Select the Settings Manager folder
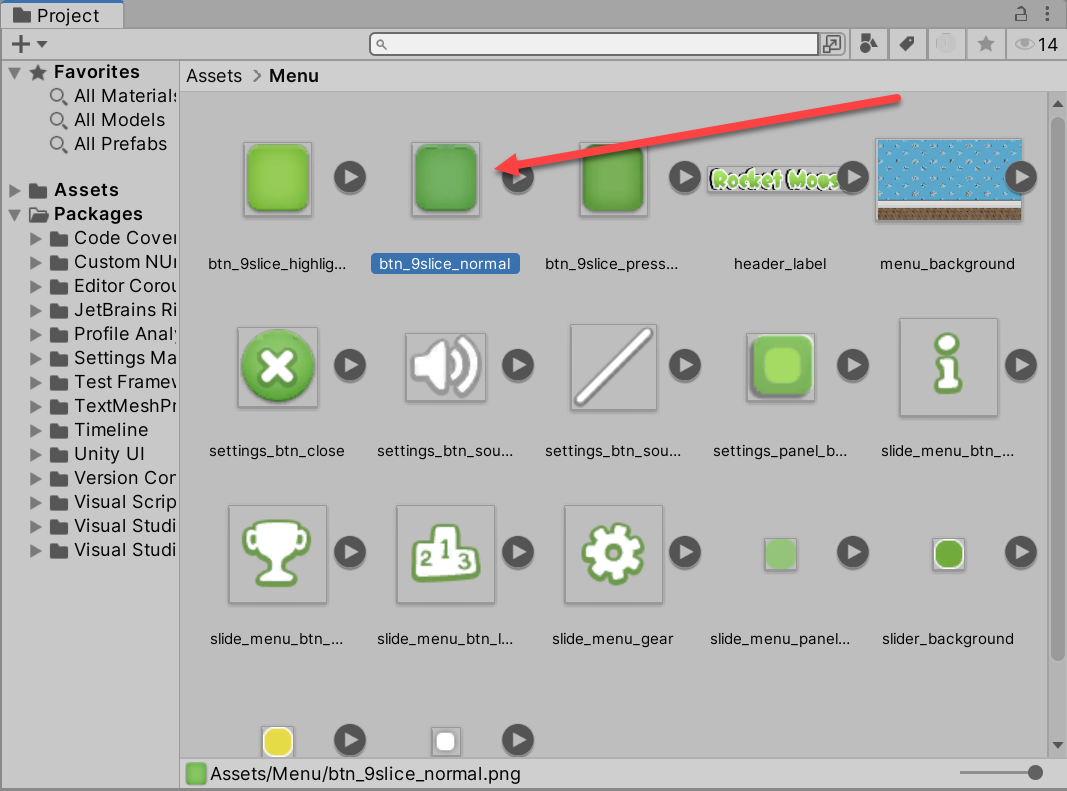Image resolution: width=1067 pixels, height=791 pixels. [114, 358]
